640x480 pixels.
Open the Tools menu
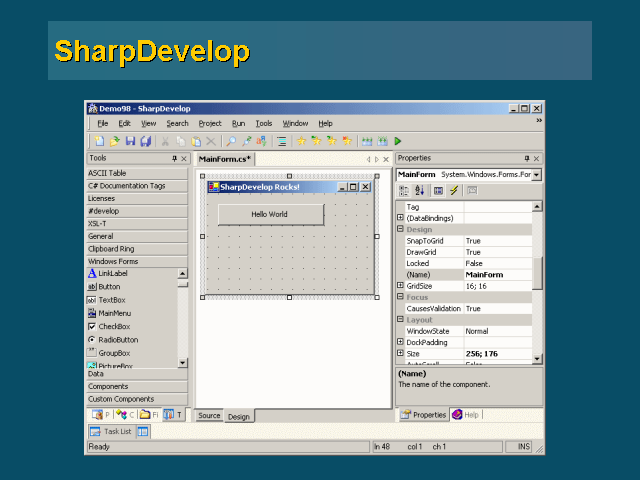coord(264,123)
